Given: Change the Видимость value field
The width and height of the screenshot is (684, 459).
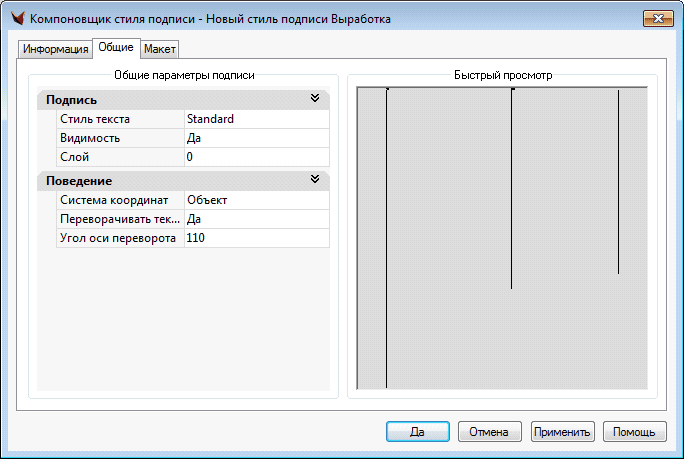Looking at the screenshot, I should click(256, 138).
